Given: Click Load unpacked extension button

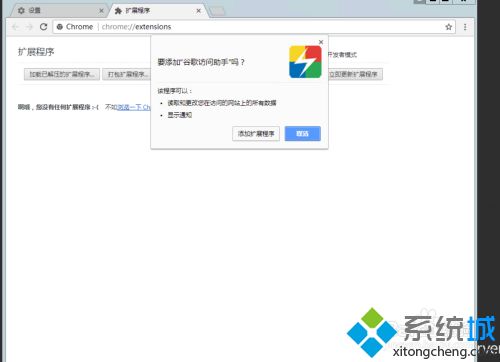Looking at the screenshot, I should (x=62, y=74).
